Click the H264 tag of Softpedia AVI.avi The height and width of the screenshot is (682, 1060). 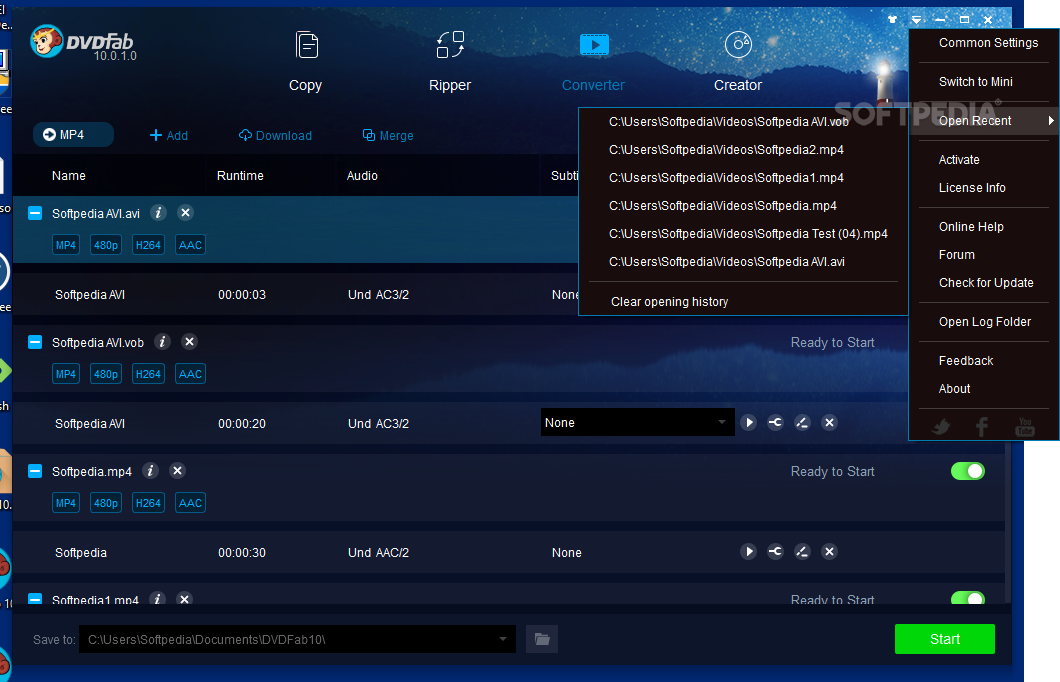[x=148, y=245]
